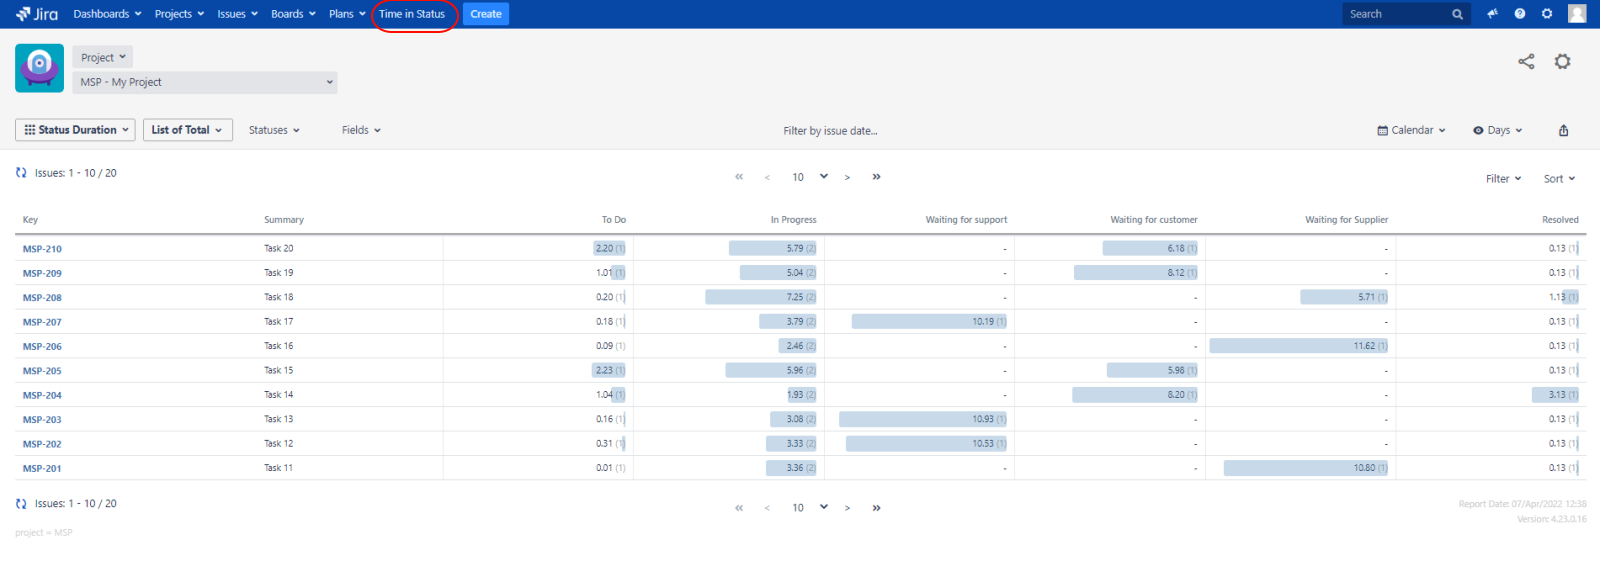The width and height of the screenshot is (1600, 561).
Task: Open the user profile avatar
Action: point(1577,14)
